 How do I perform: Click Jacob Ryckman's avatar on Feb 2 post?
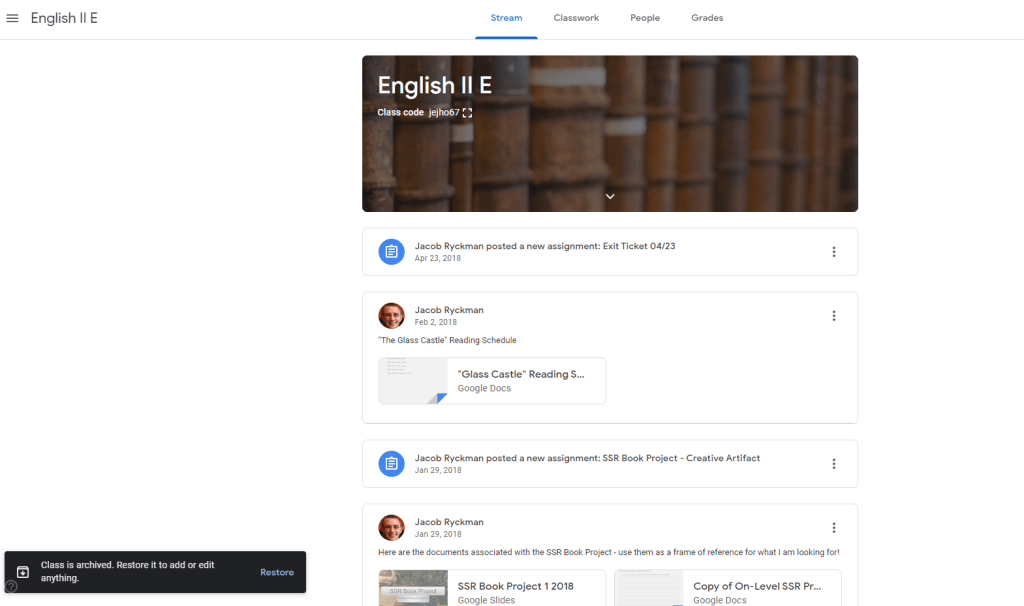click(x=391, y=316)
